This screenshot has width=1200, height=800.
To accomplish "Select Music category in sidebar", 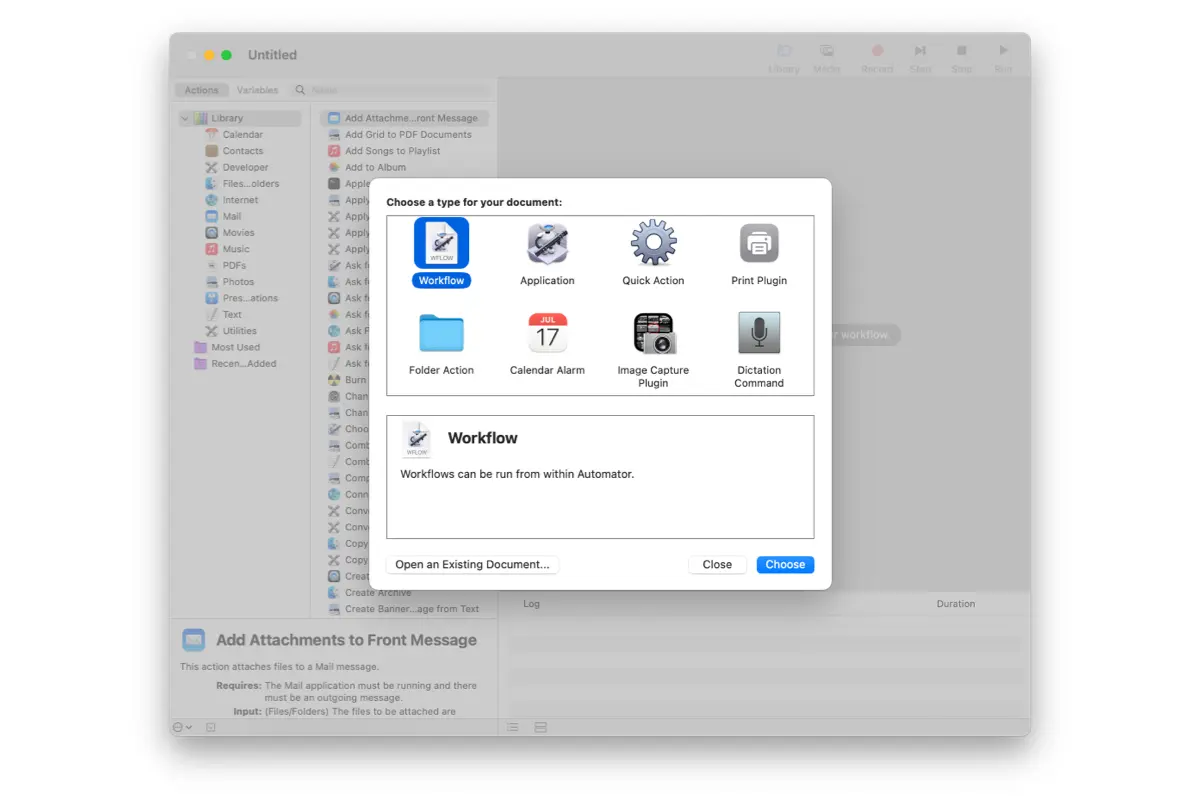I will pyautogui.click(x=236, y=249).
